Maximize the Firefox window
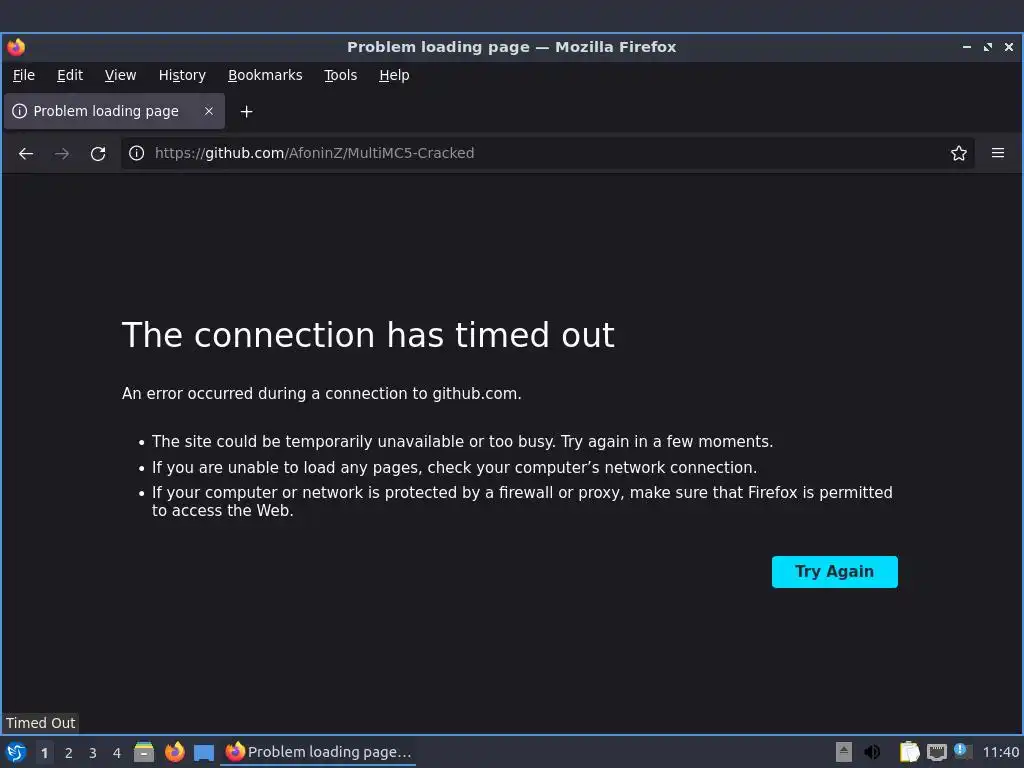Screen dimensions: 1024x768 (987, 47)
